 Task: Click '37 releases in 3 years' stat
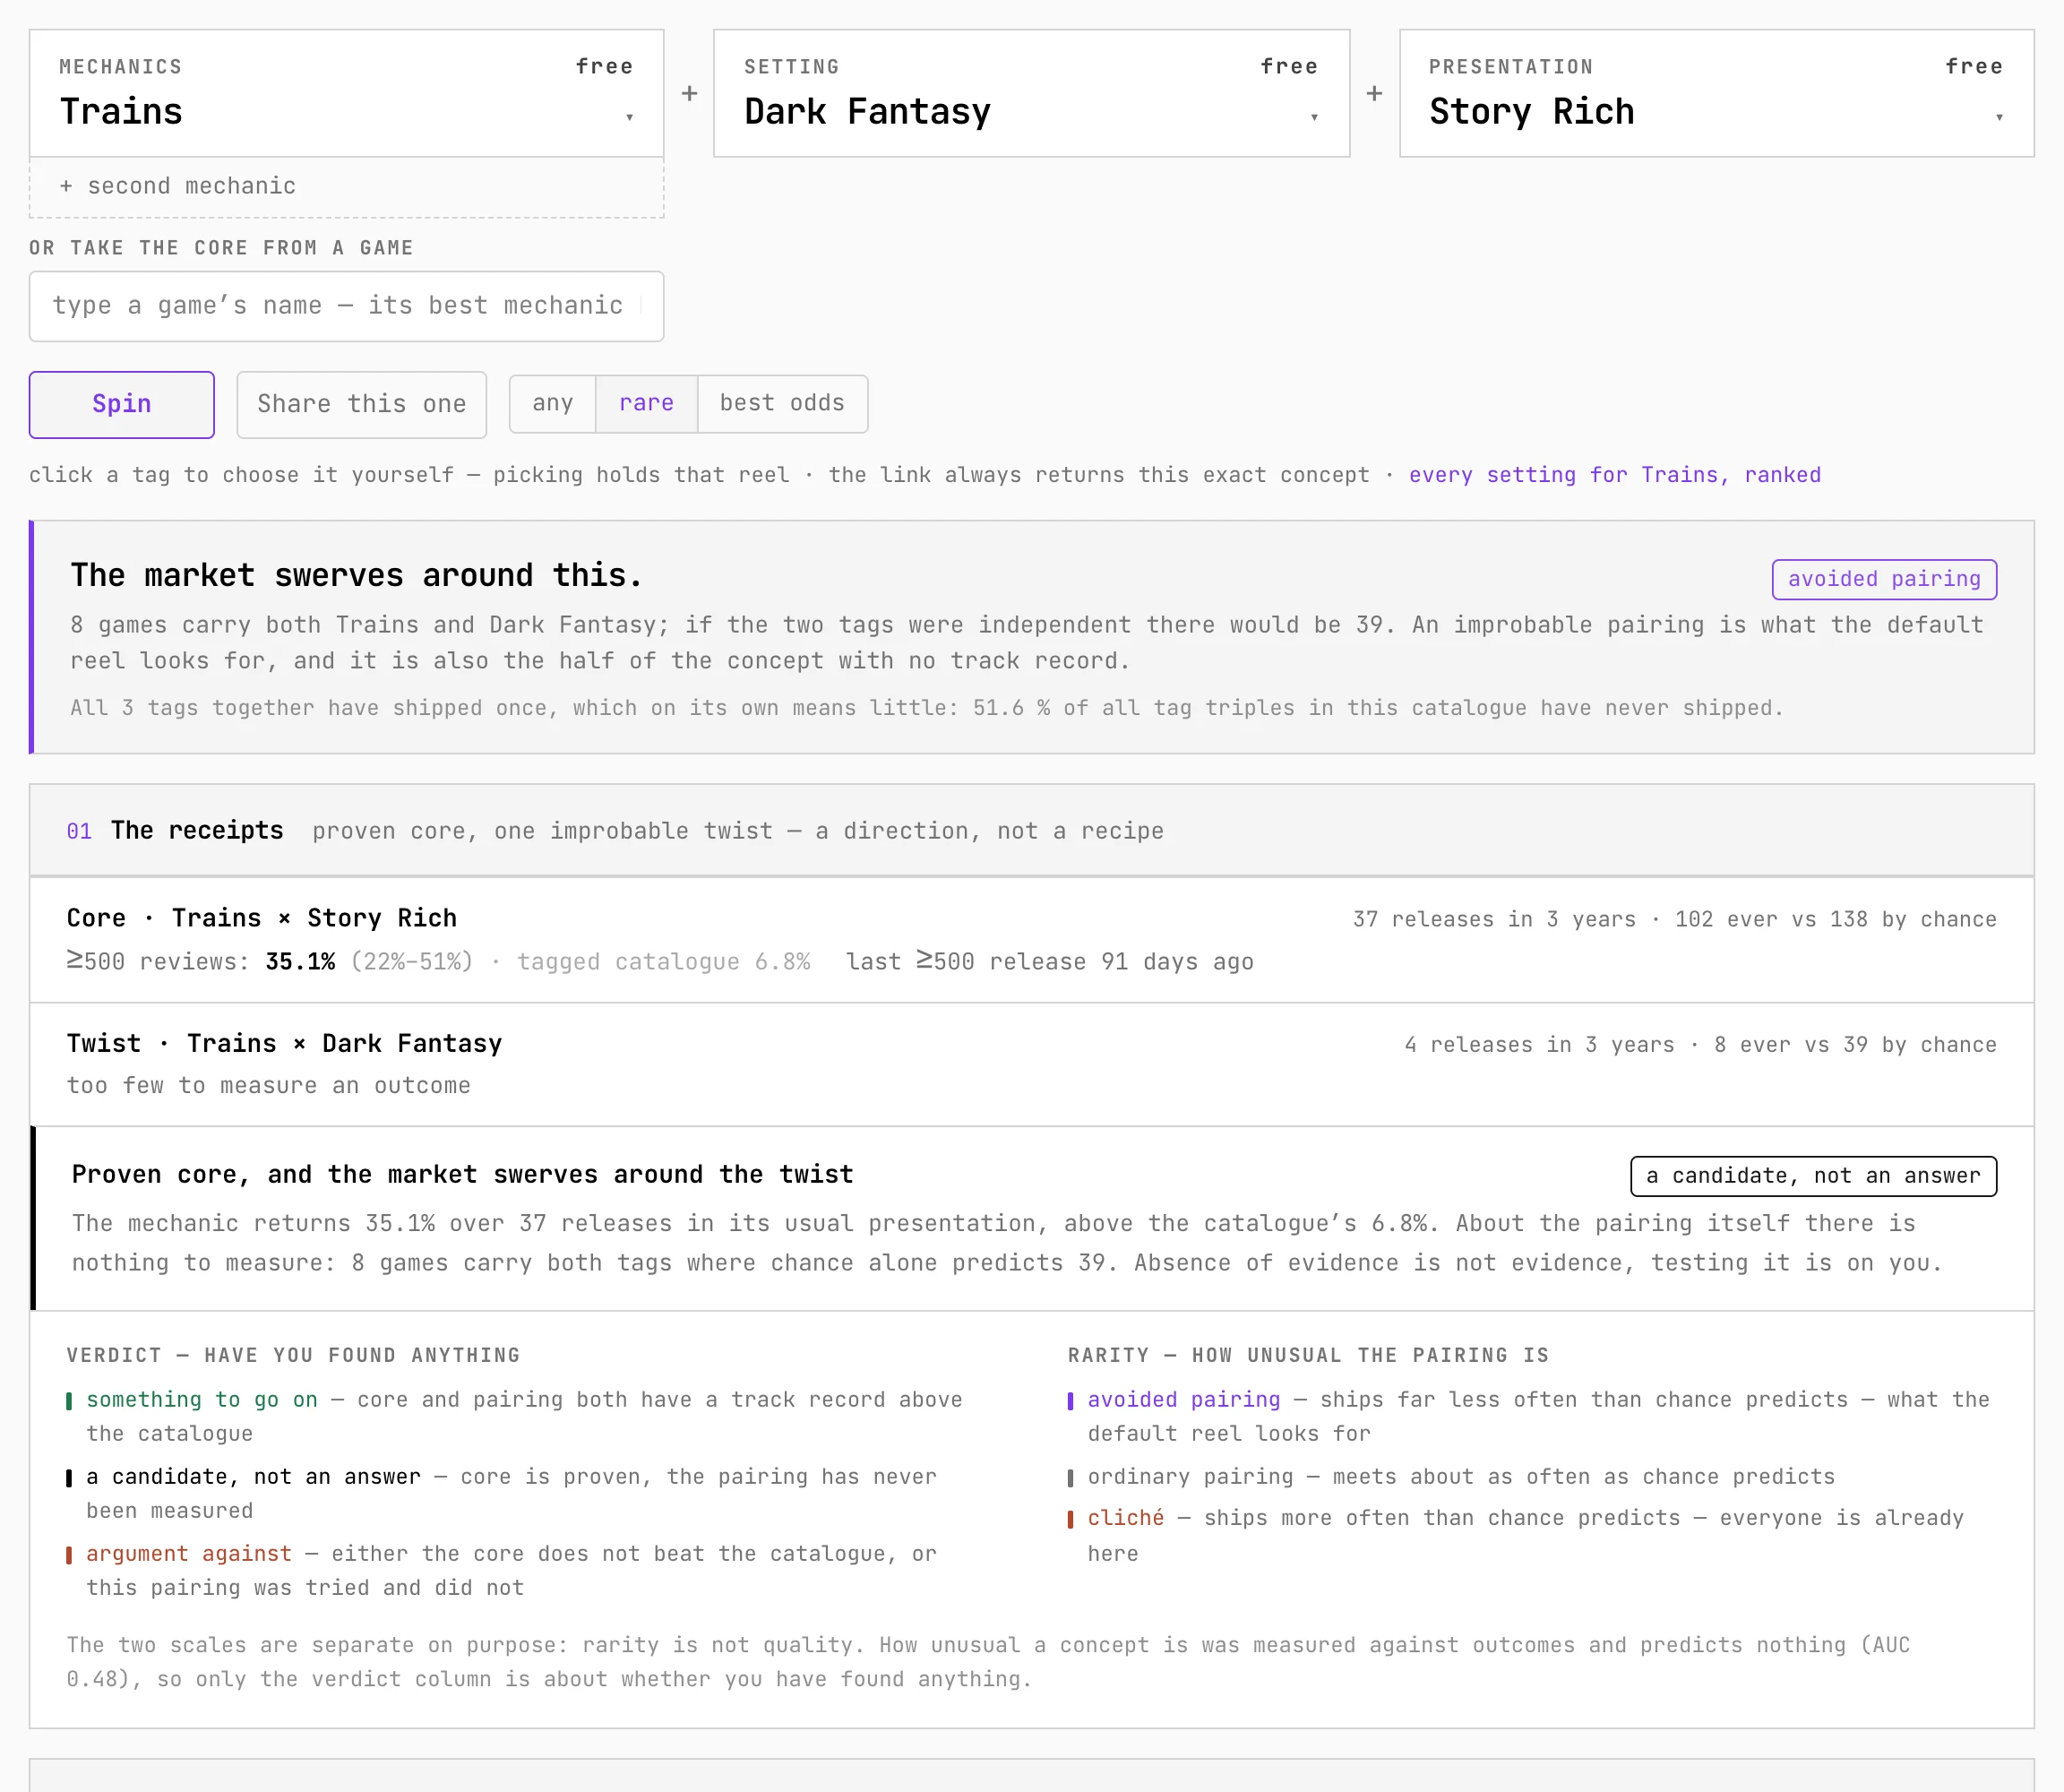click(x=1494, y=919)
